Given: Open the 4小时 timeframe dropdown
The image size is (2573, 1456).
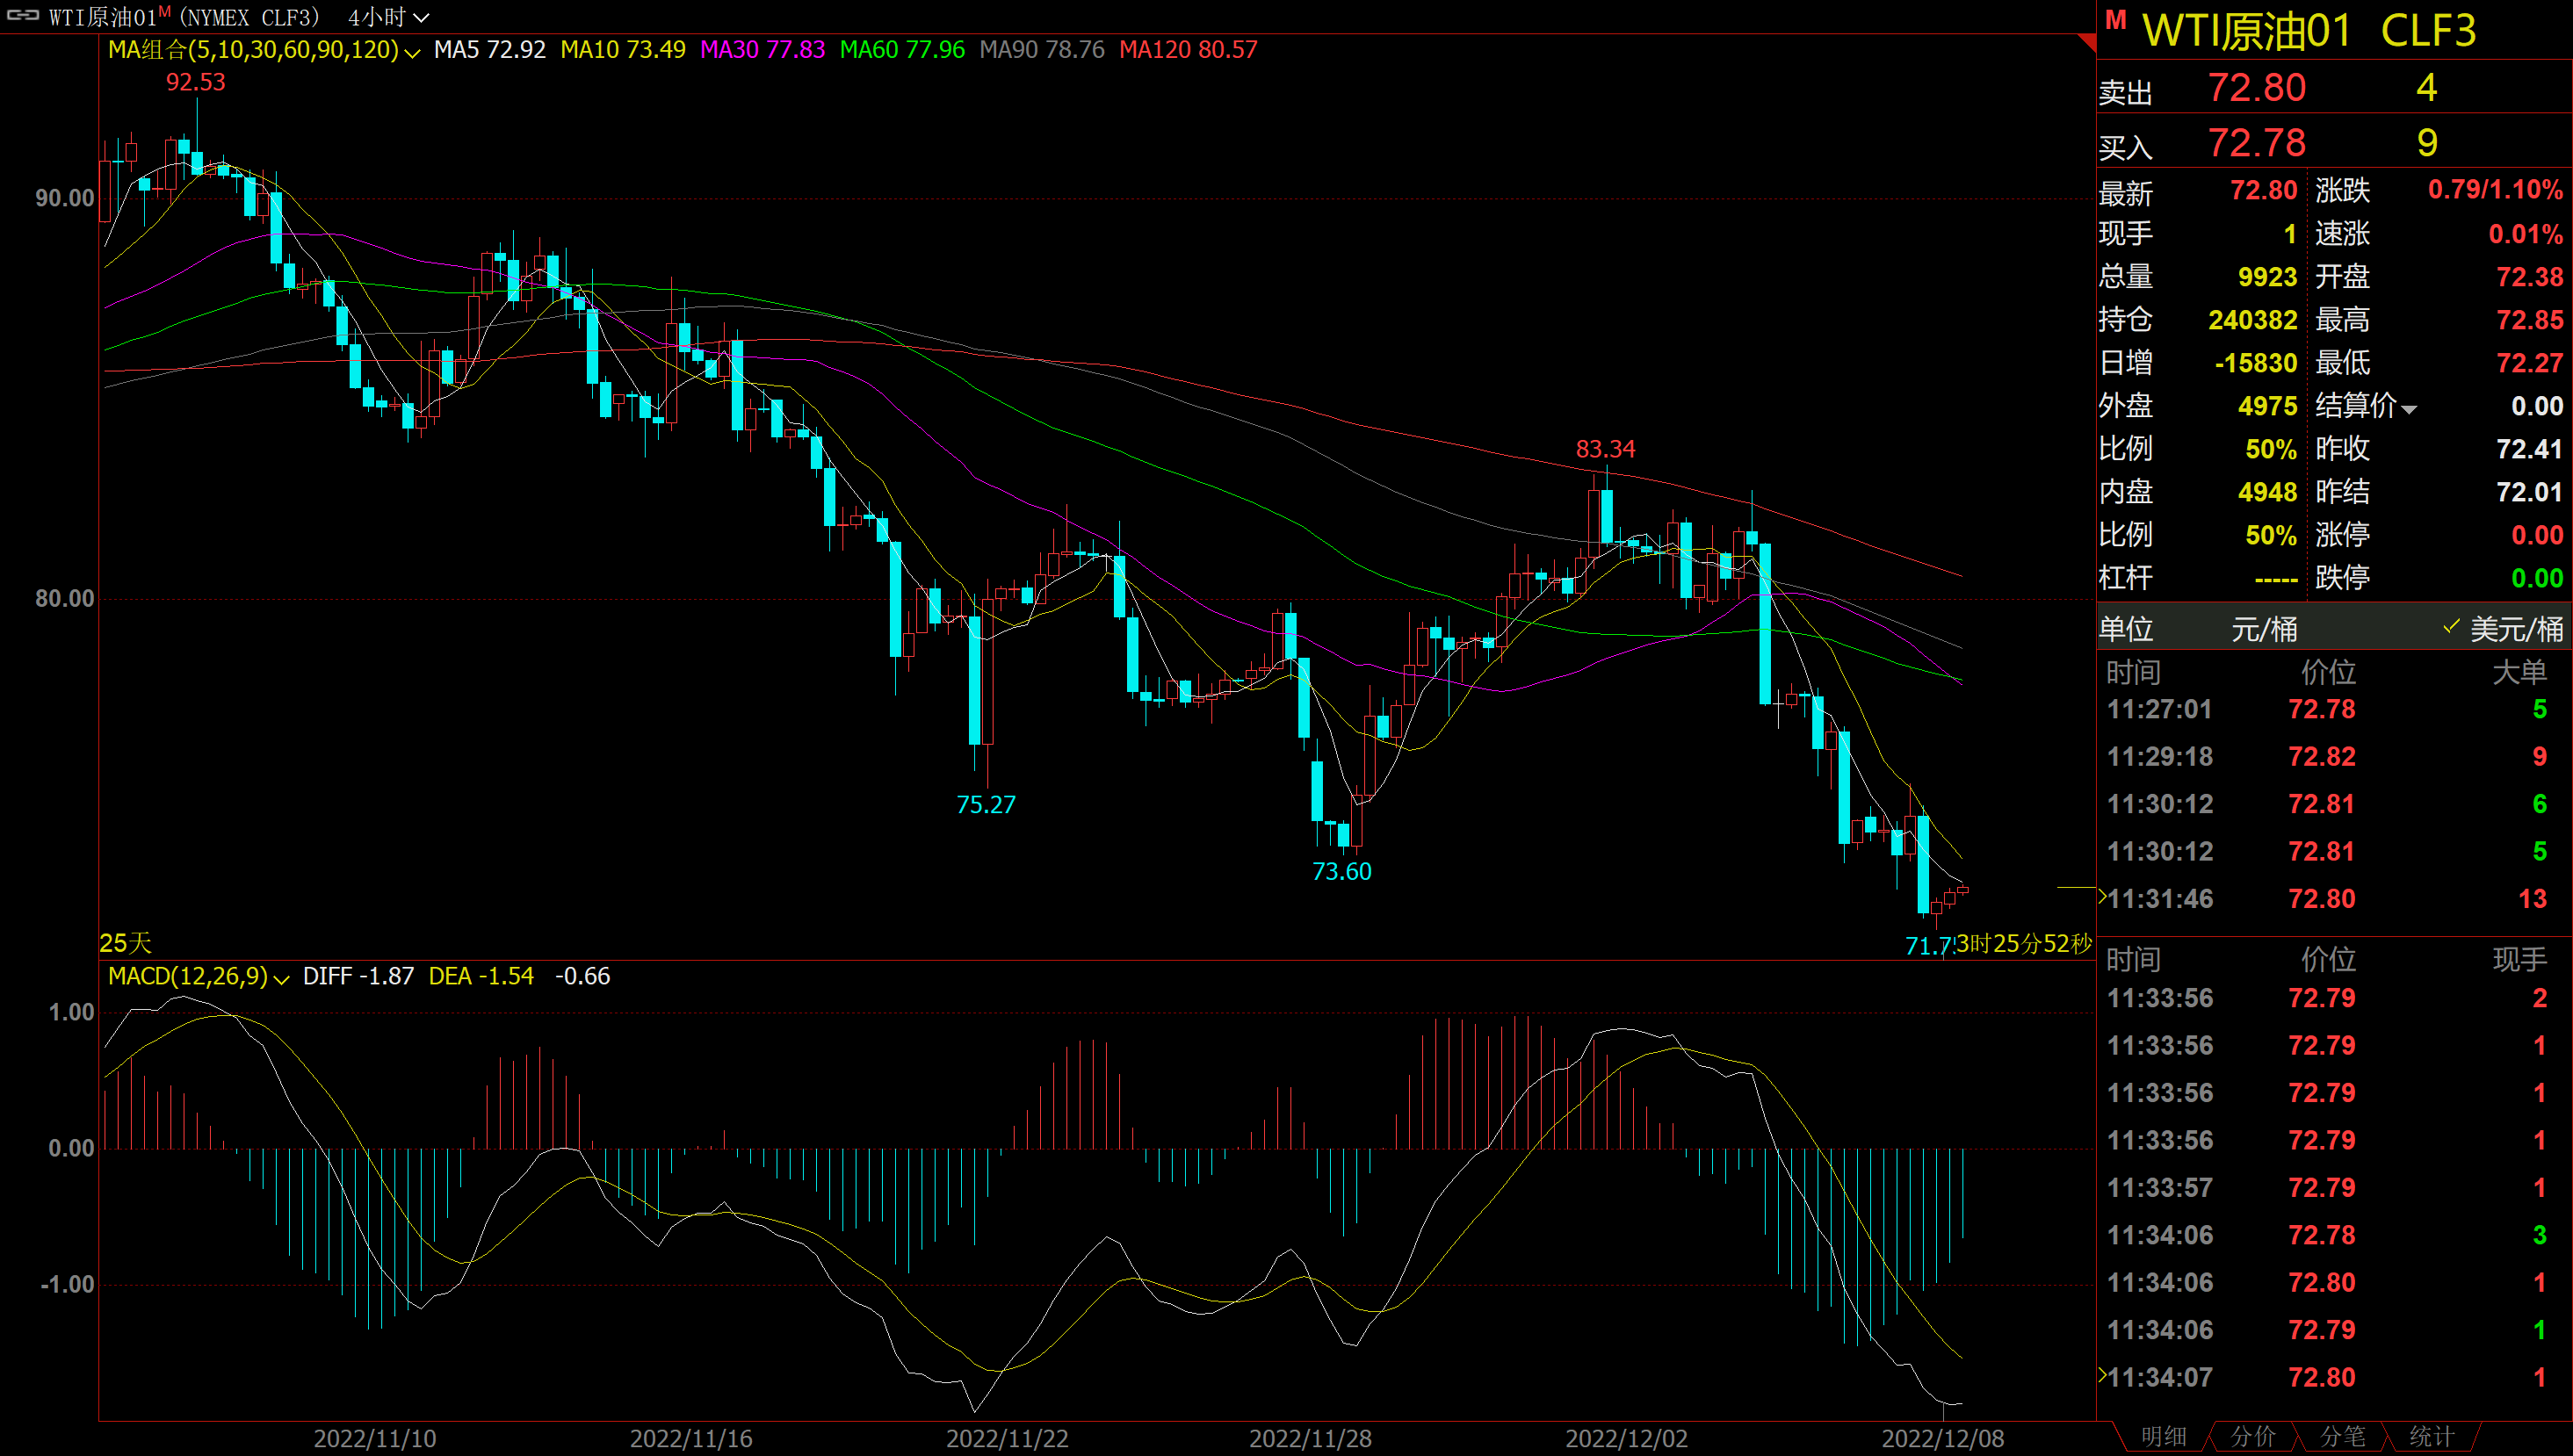Looking at the screenshot, I should point(388,17).
